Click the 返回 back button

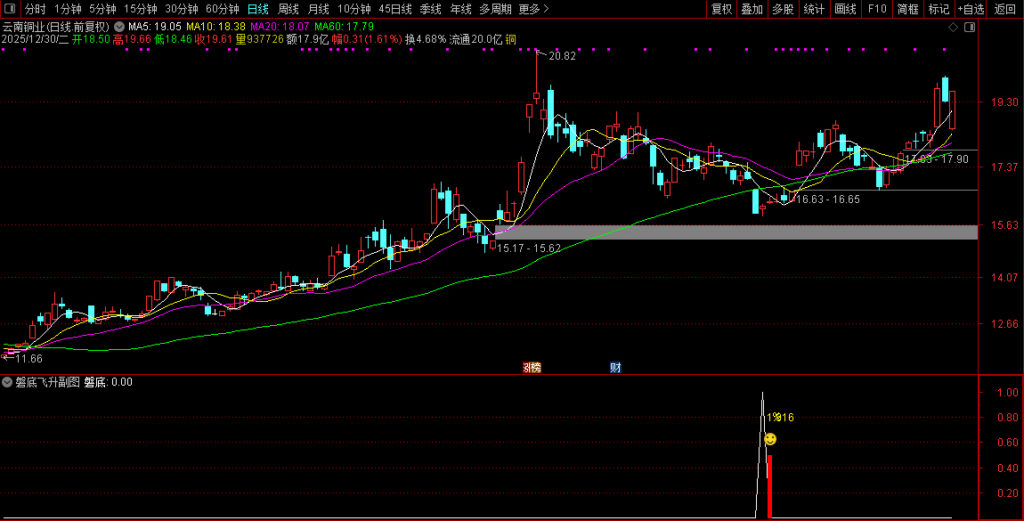1004,9
